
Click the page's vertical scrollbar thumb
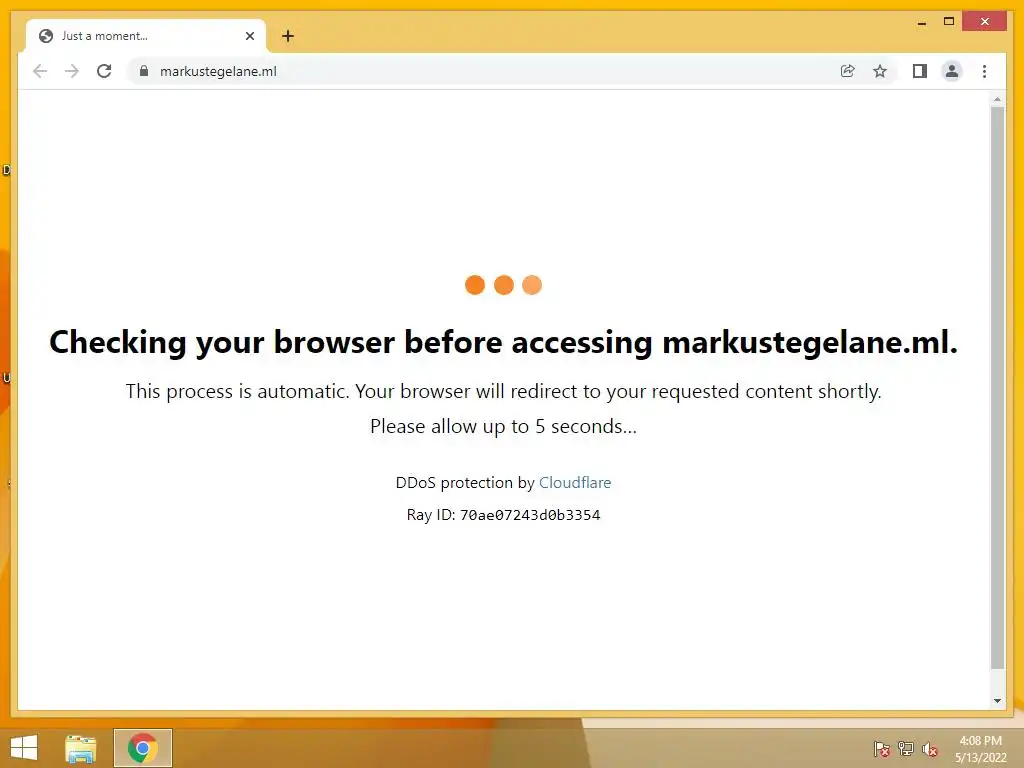click(997, 387)
